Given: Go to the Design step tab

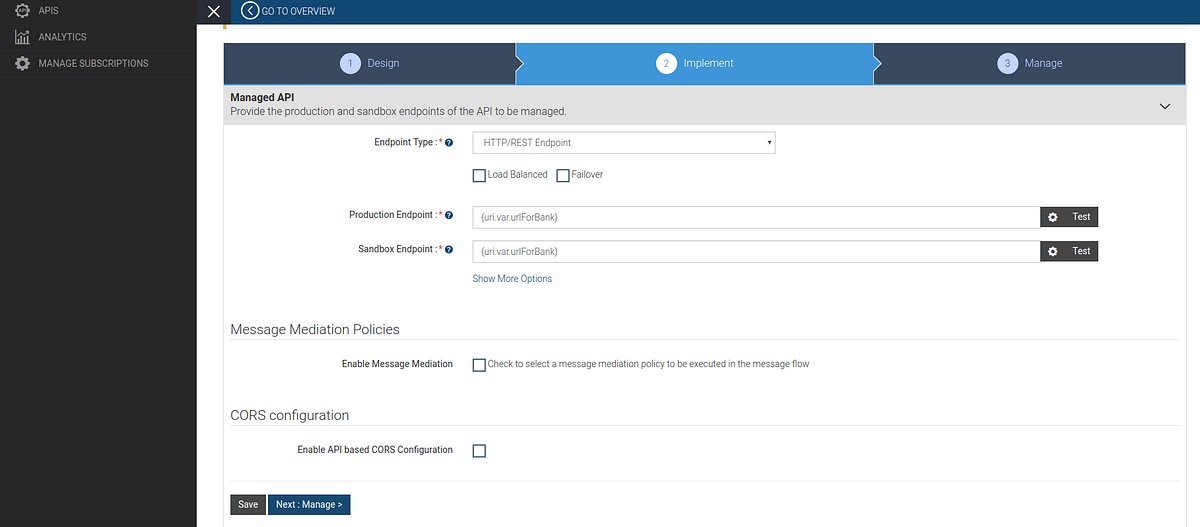Looking at the screenshot, I should 369,63.
